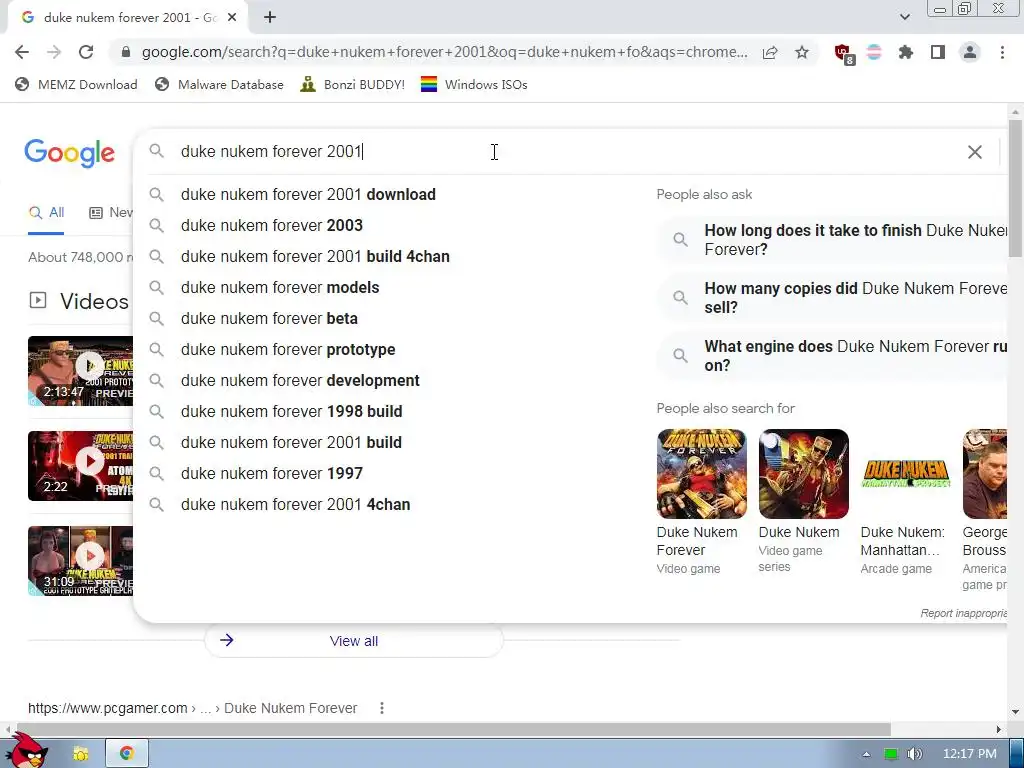This screenshot has width=1024, height=768.
Task: Open the striped extension icon beside uBlock
Action: coord(874,52)
